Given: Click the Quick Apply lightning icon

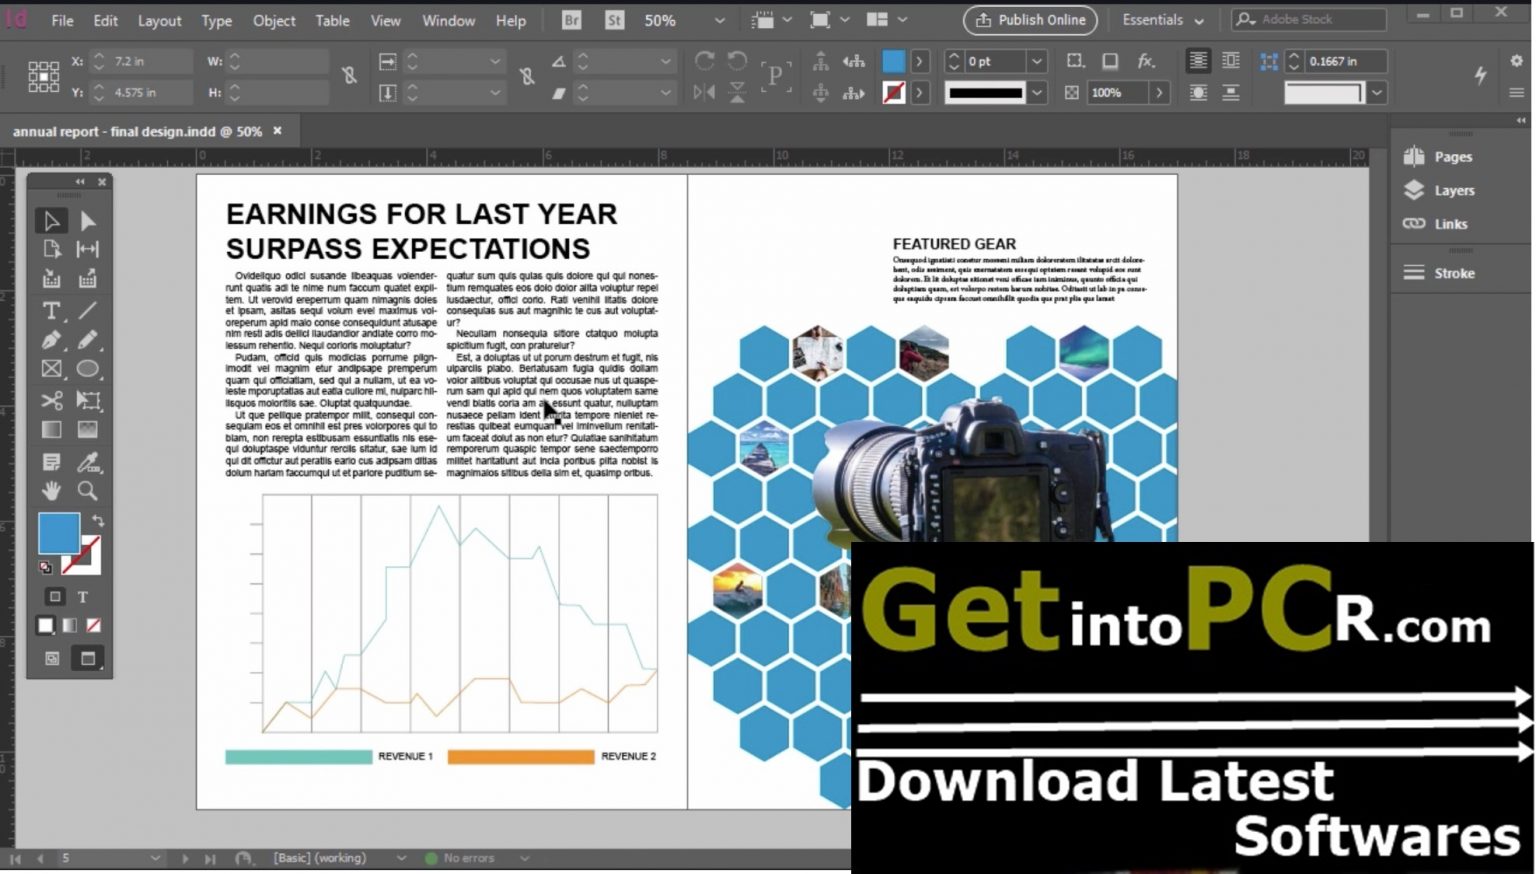Looking at the screenshot, I should coord(1481,75).
